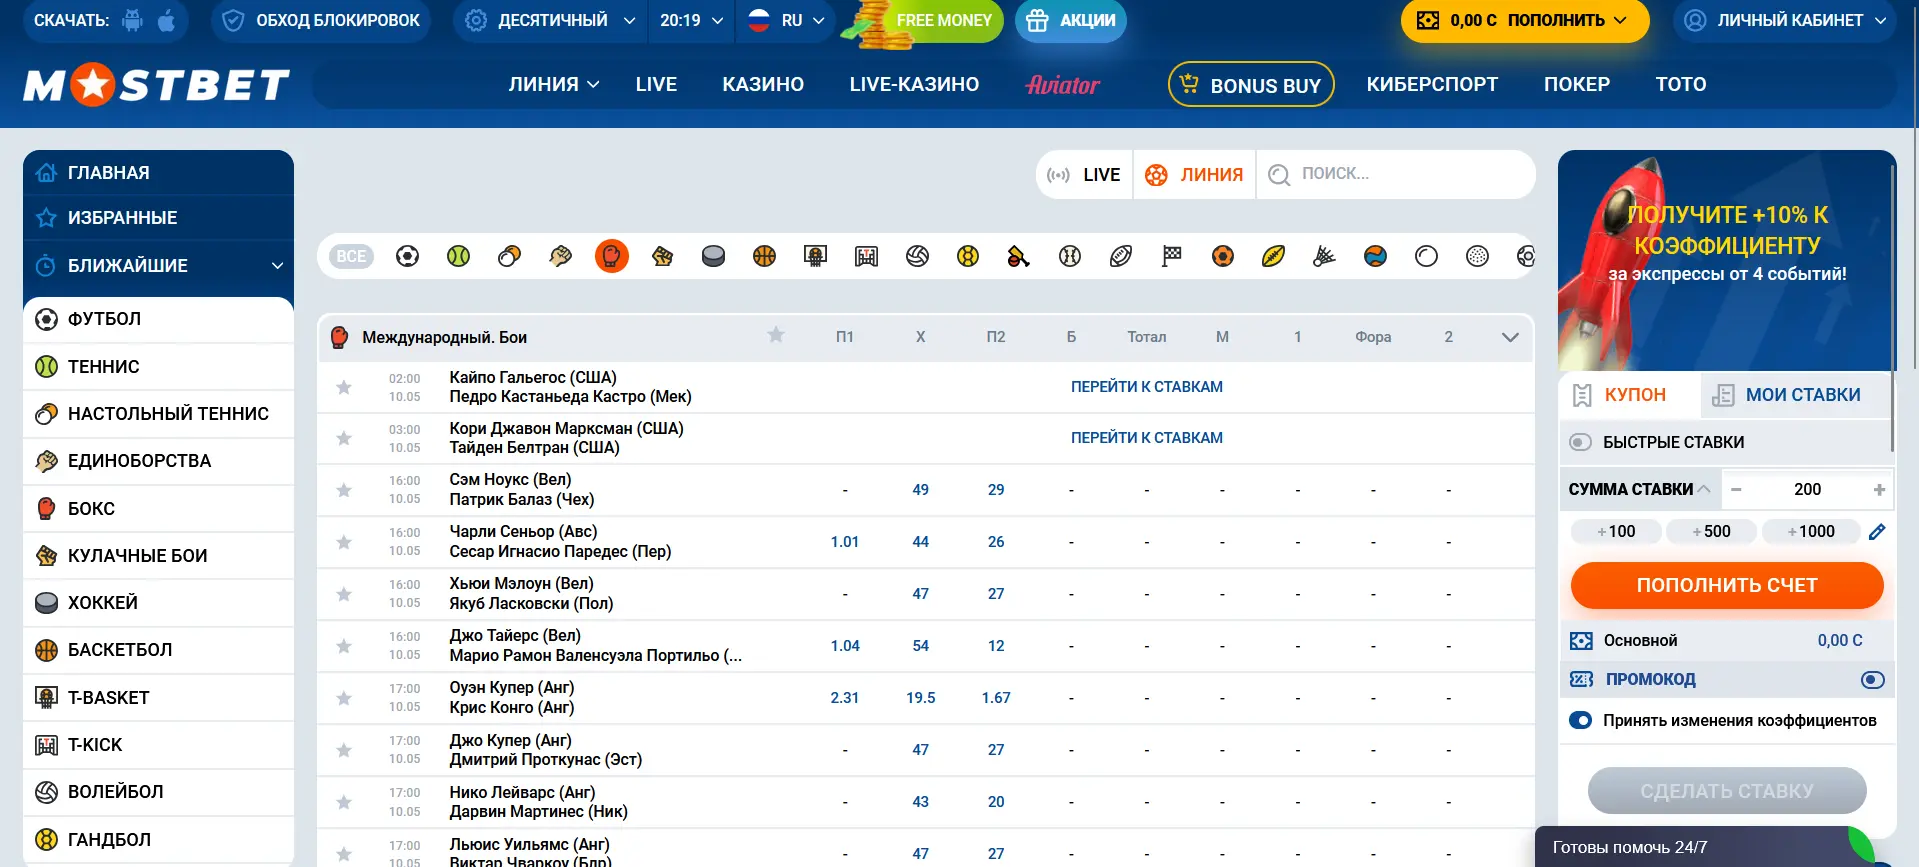
Task: Select the badminton shuttlecock filter icon
Action: [1324, 256]
